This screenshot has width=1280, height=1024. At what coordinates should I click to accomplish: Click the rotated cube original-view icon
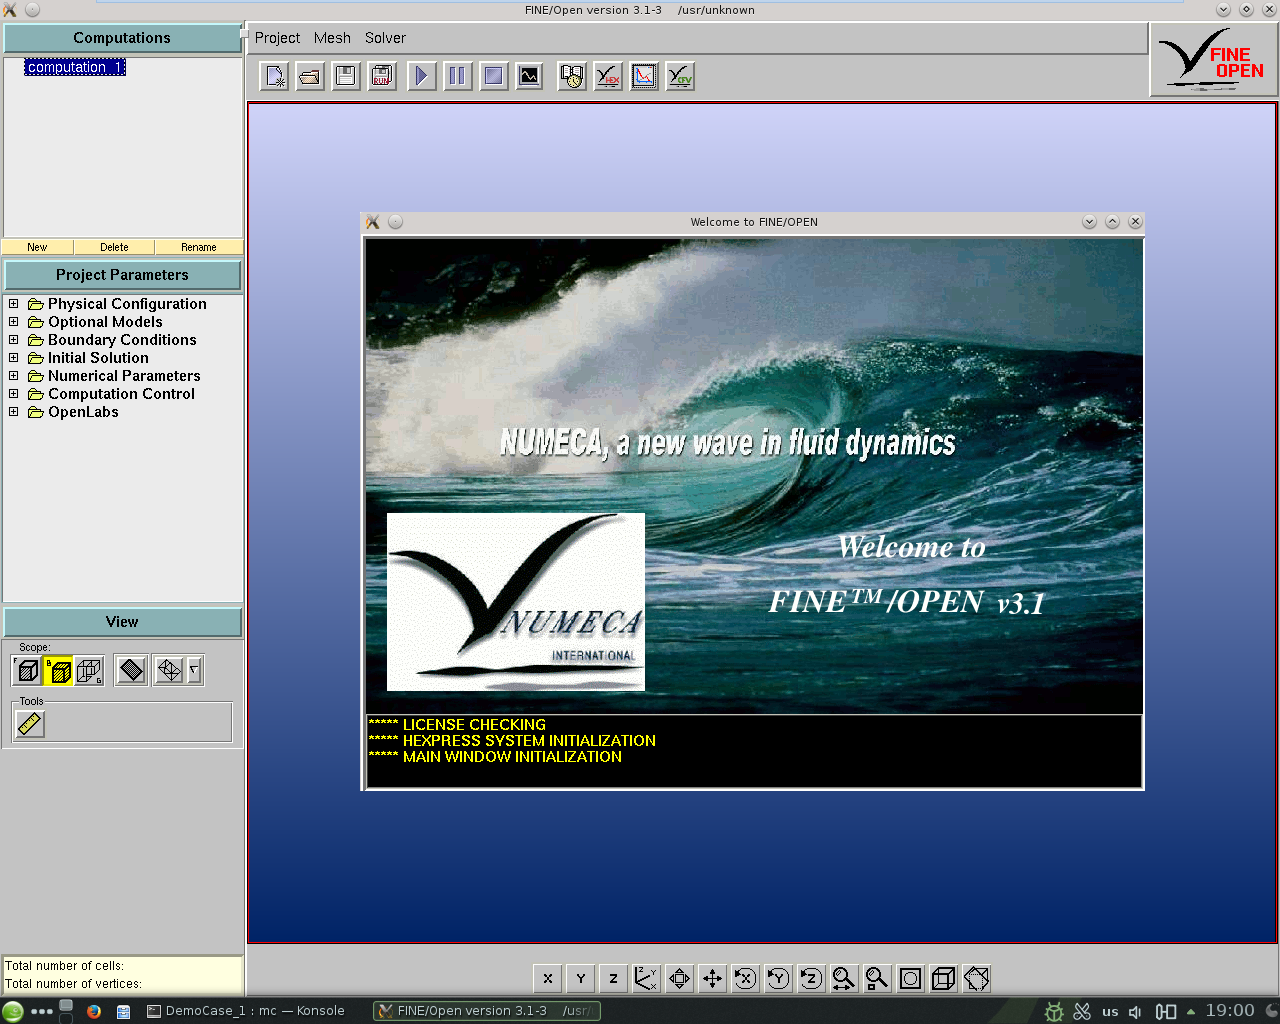pyautogui.click(x=977, y=978)
